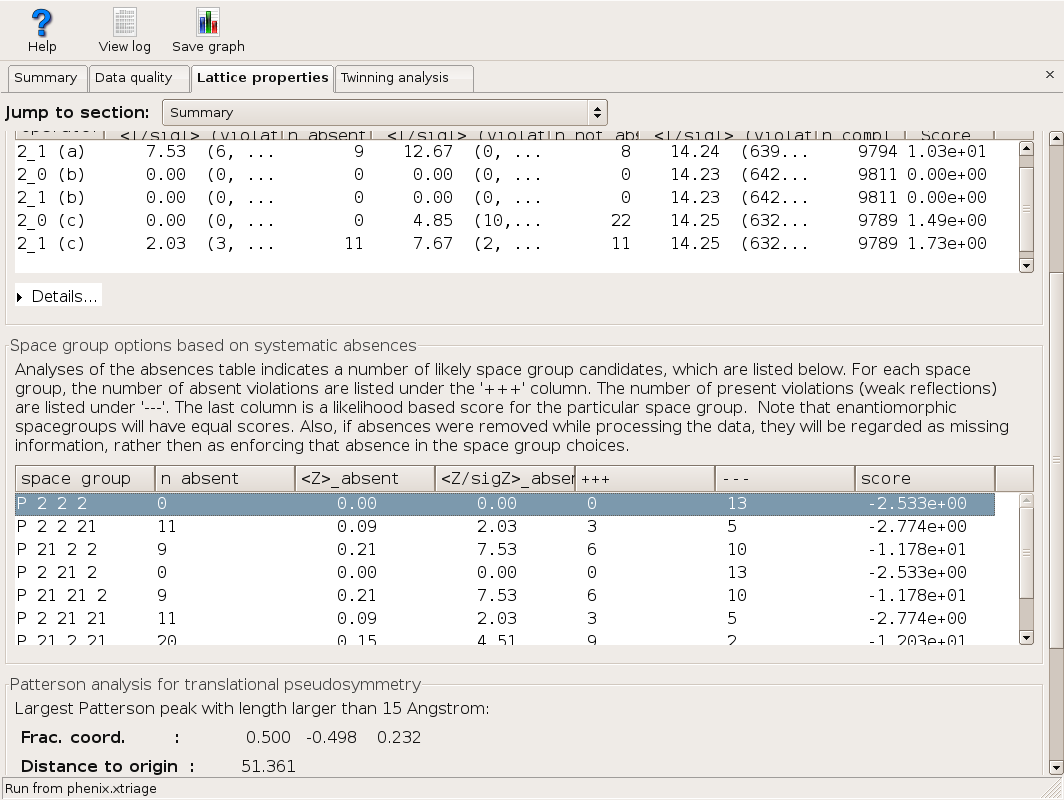Expand the Details disclosure triangle
1064x800 pixels.
20,297
